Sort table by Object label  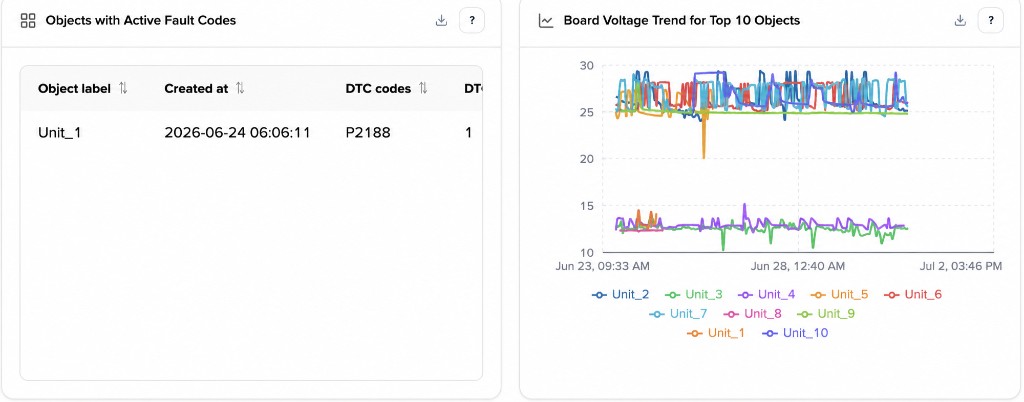123,88
